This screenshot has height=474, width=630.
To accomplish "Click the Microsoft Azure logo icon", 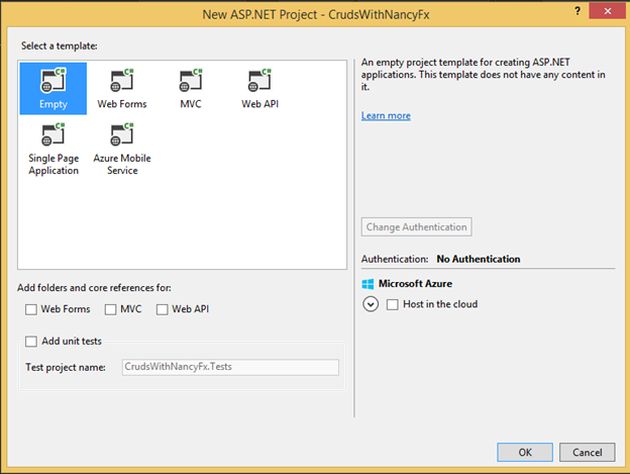I will point(368,284).
